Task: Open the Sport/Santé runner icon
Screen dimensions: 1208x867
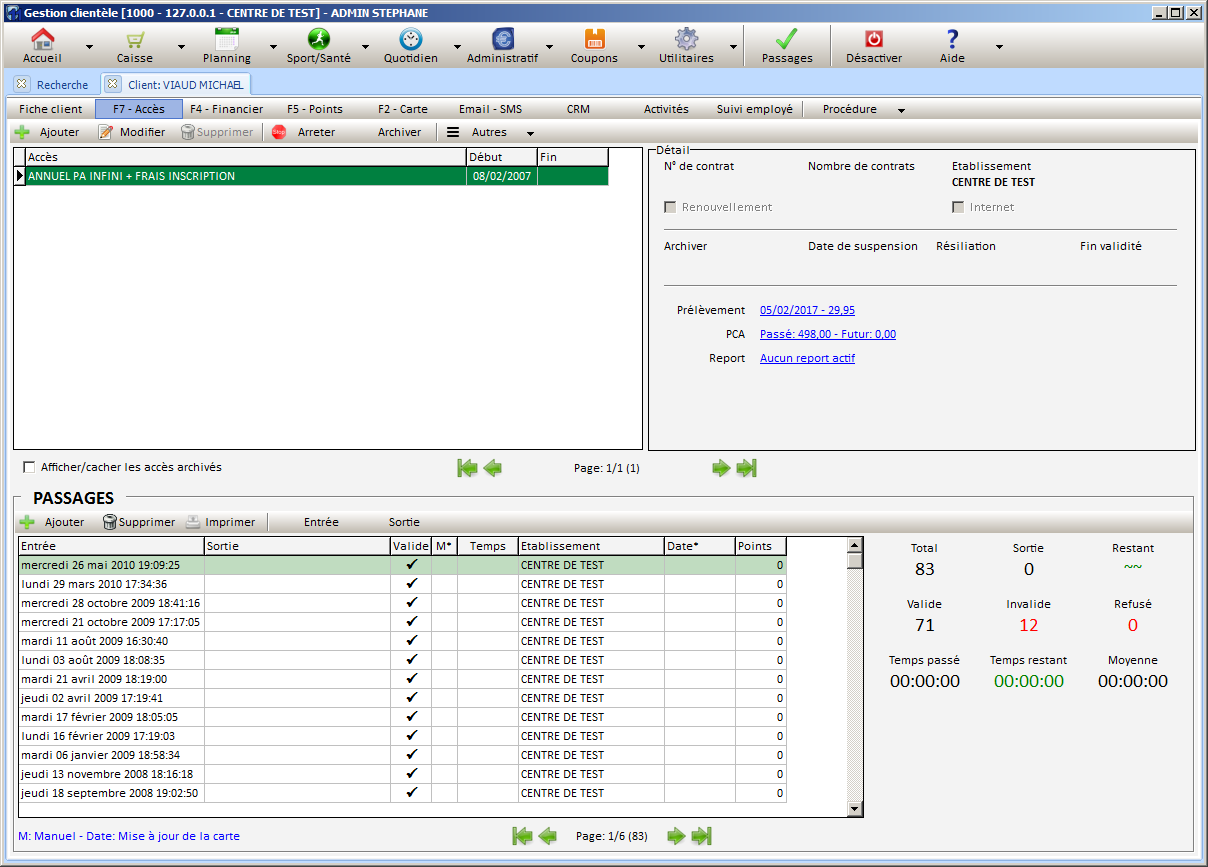Action: [319, 39]
